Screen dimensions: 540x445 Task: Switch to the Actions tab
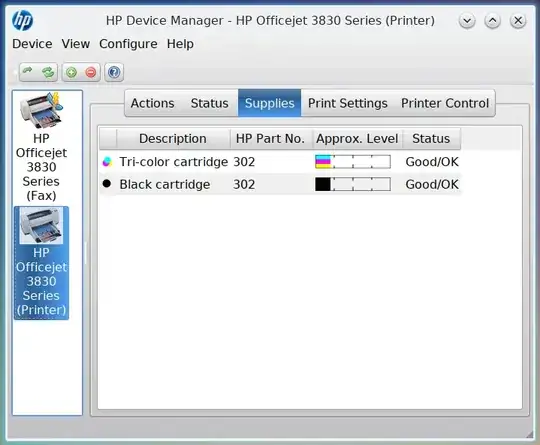coord(153,103)
